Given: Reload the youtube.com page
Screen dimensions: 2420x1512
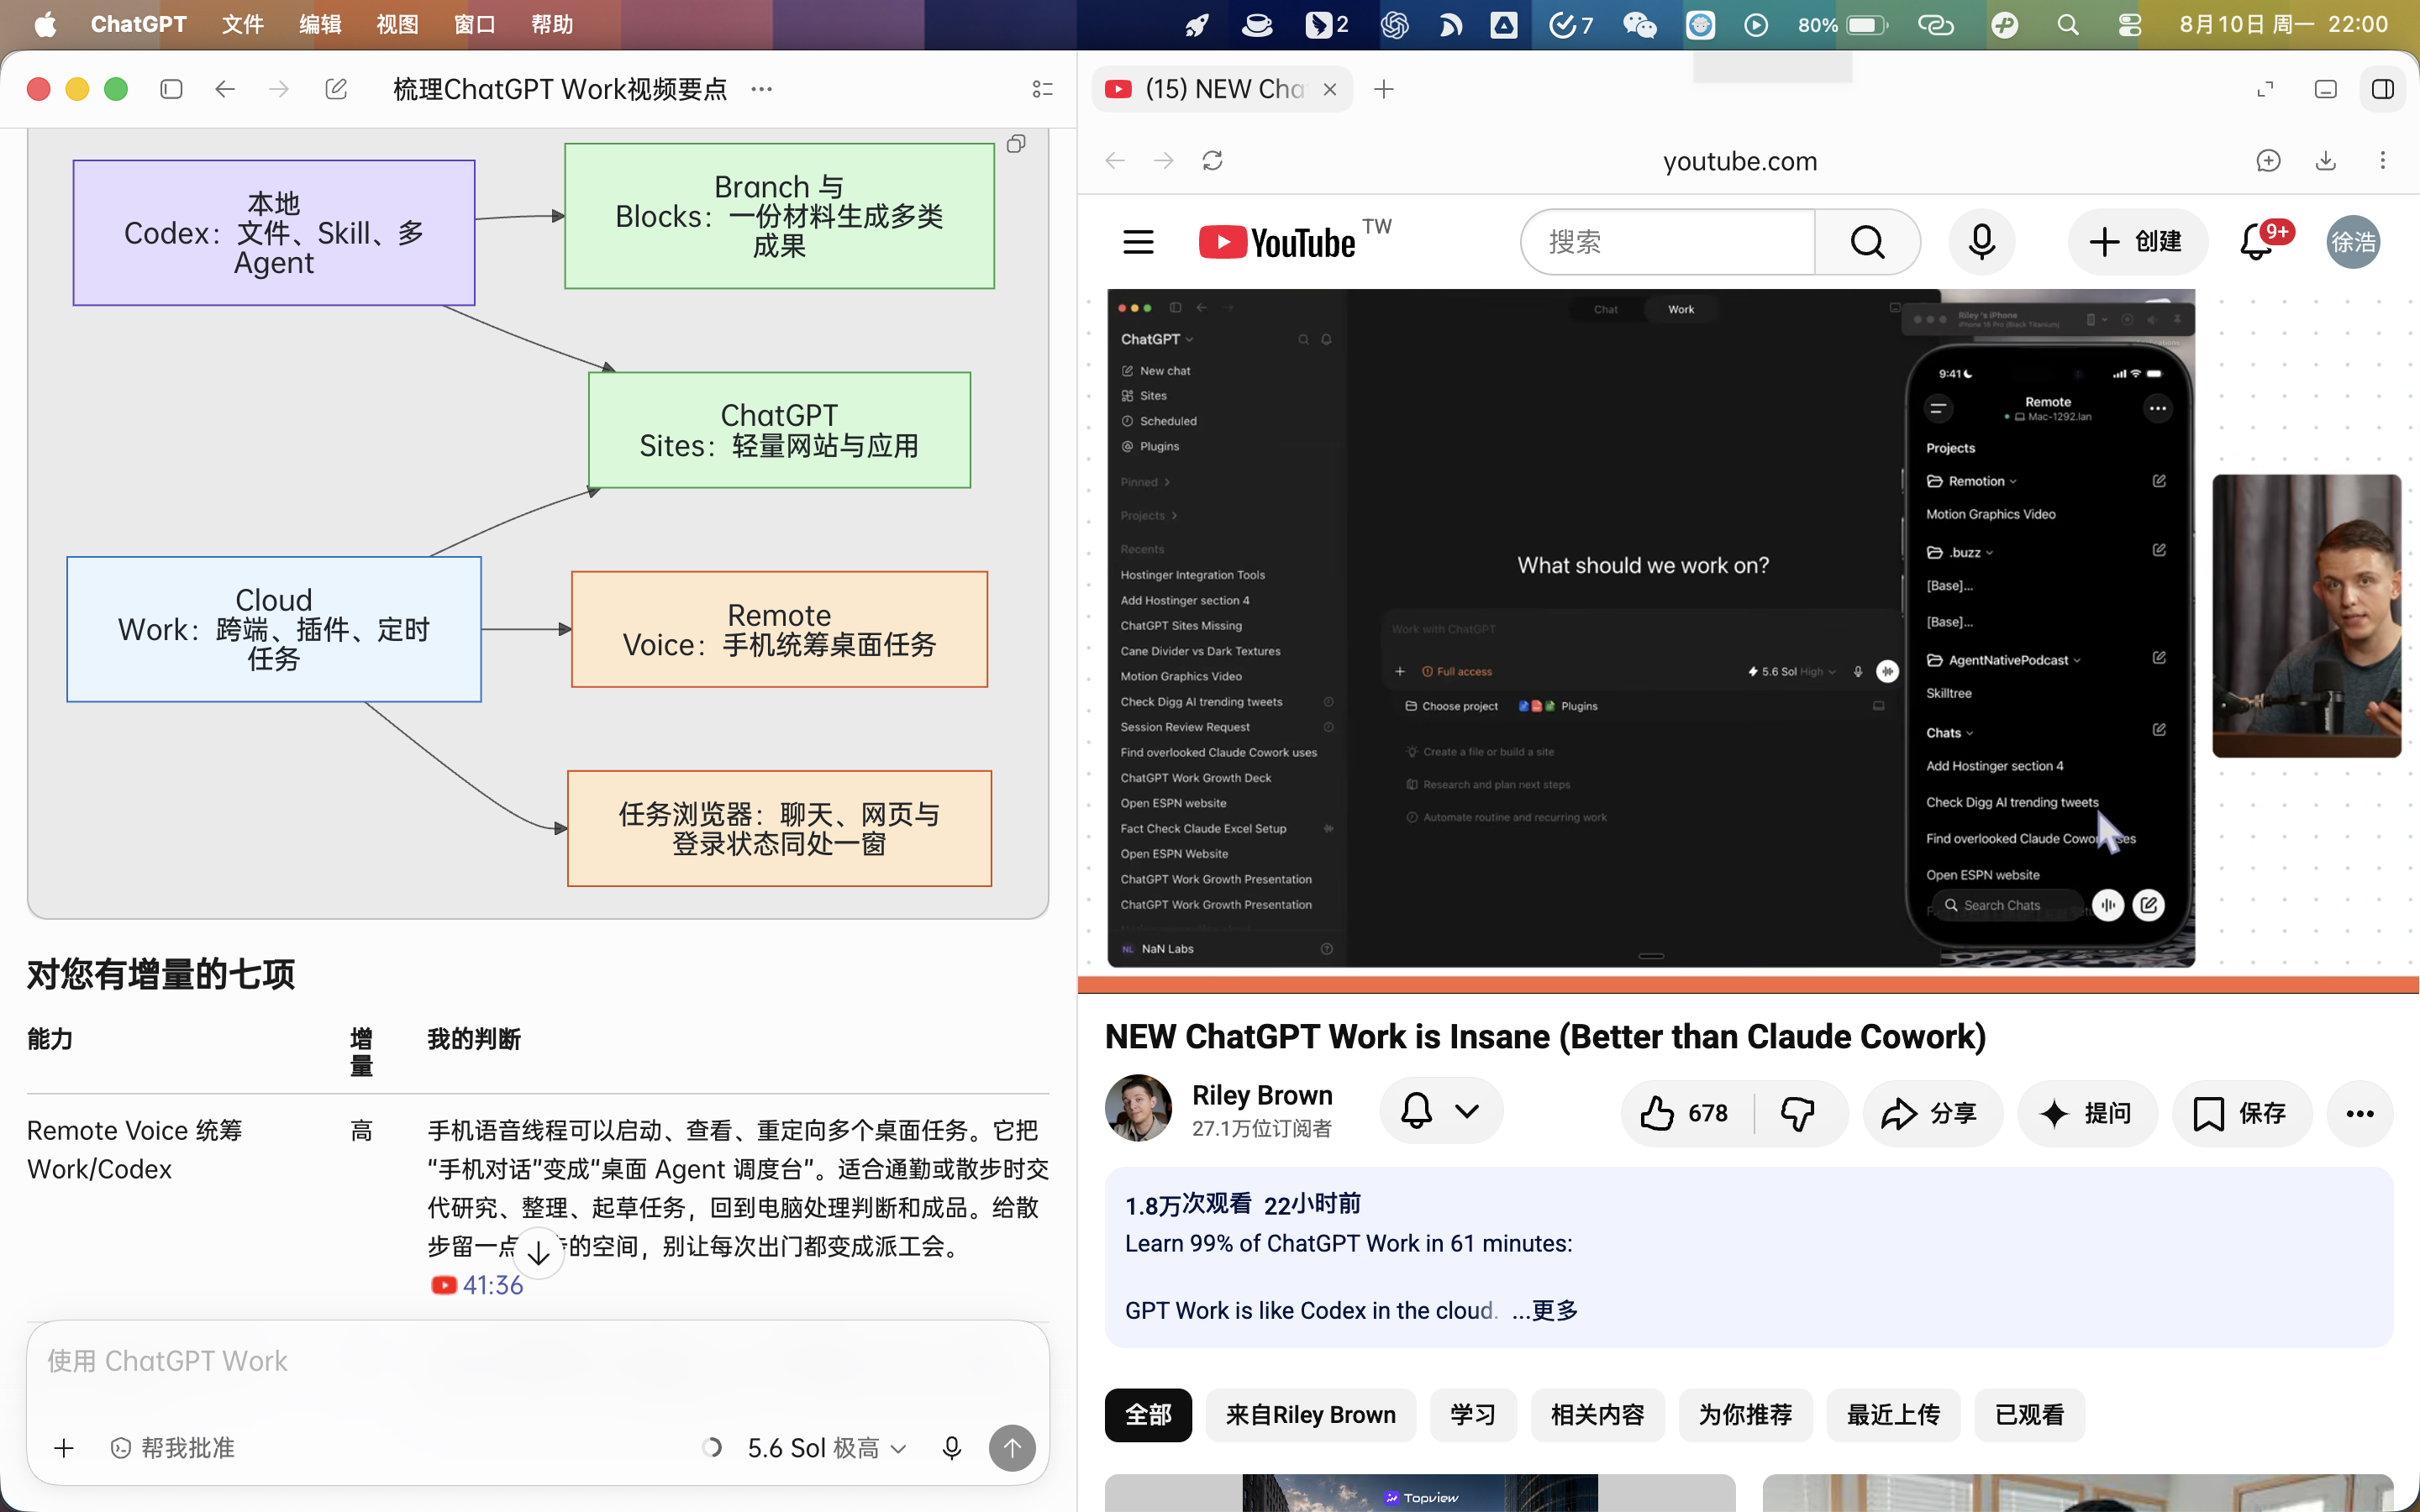Looking at the screenshot, I should pos(1212,161).
